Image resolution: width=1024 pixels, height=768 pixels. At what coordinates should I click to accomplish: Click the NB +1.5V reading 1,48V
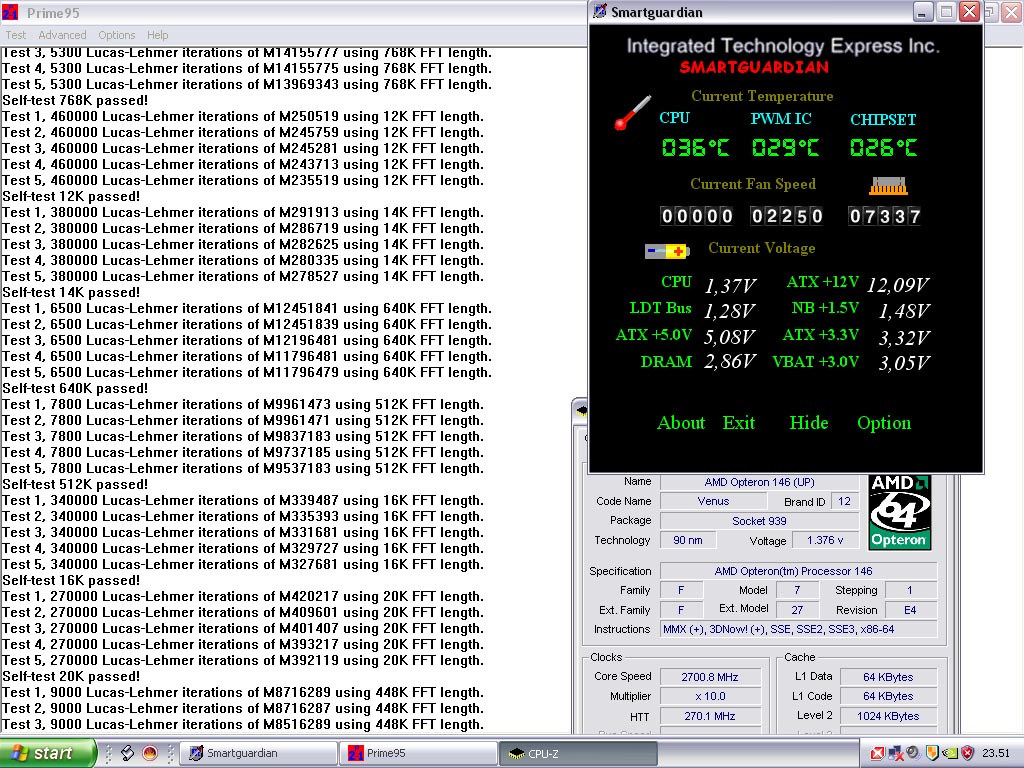point(904,311)
